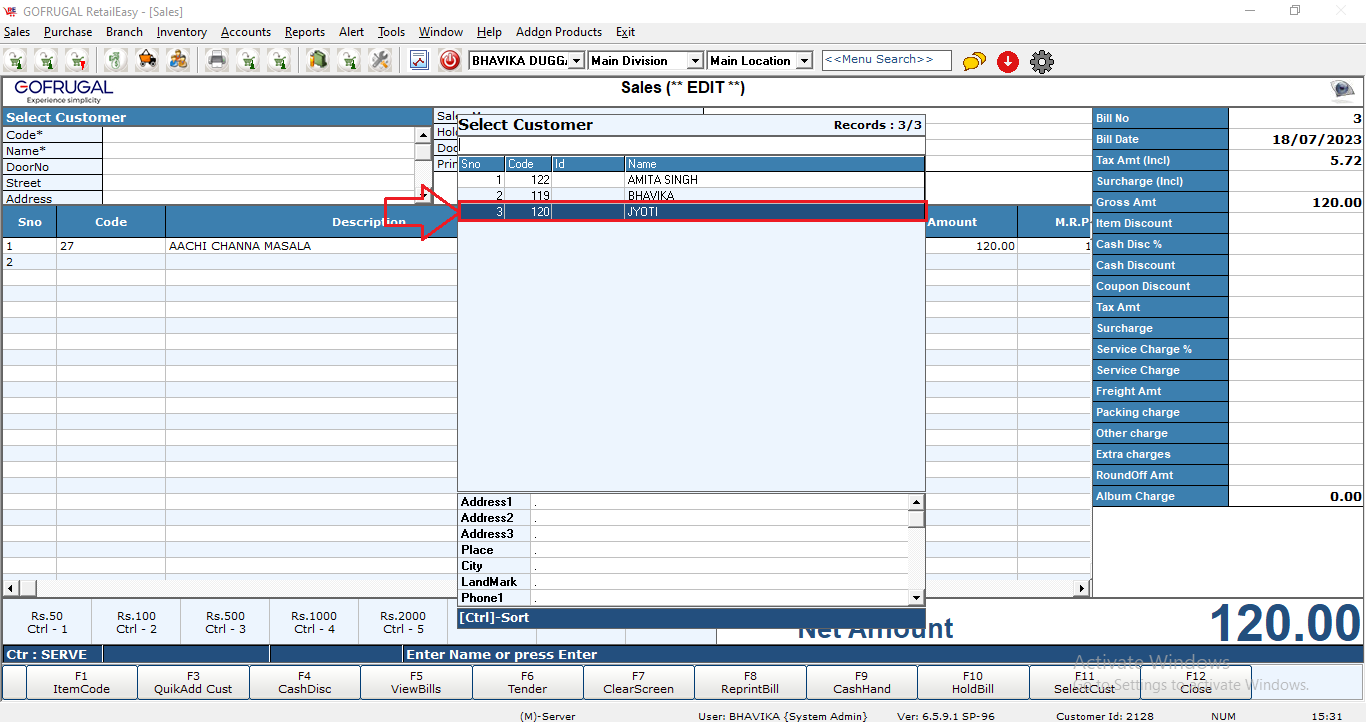Click the orange delivery cart toolbar icon

click(x=147, y=61)
